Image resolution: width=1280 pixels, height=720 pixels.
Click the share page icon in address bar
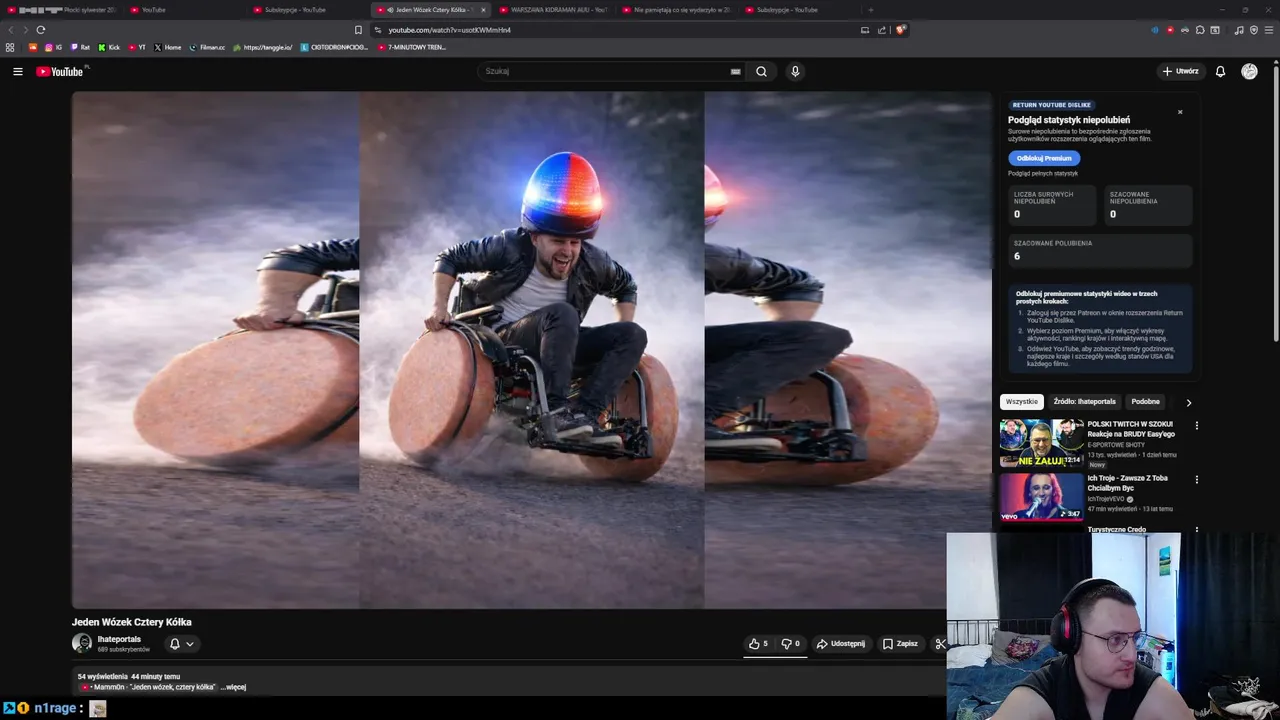pos(882,30)
